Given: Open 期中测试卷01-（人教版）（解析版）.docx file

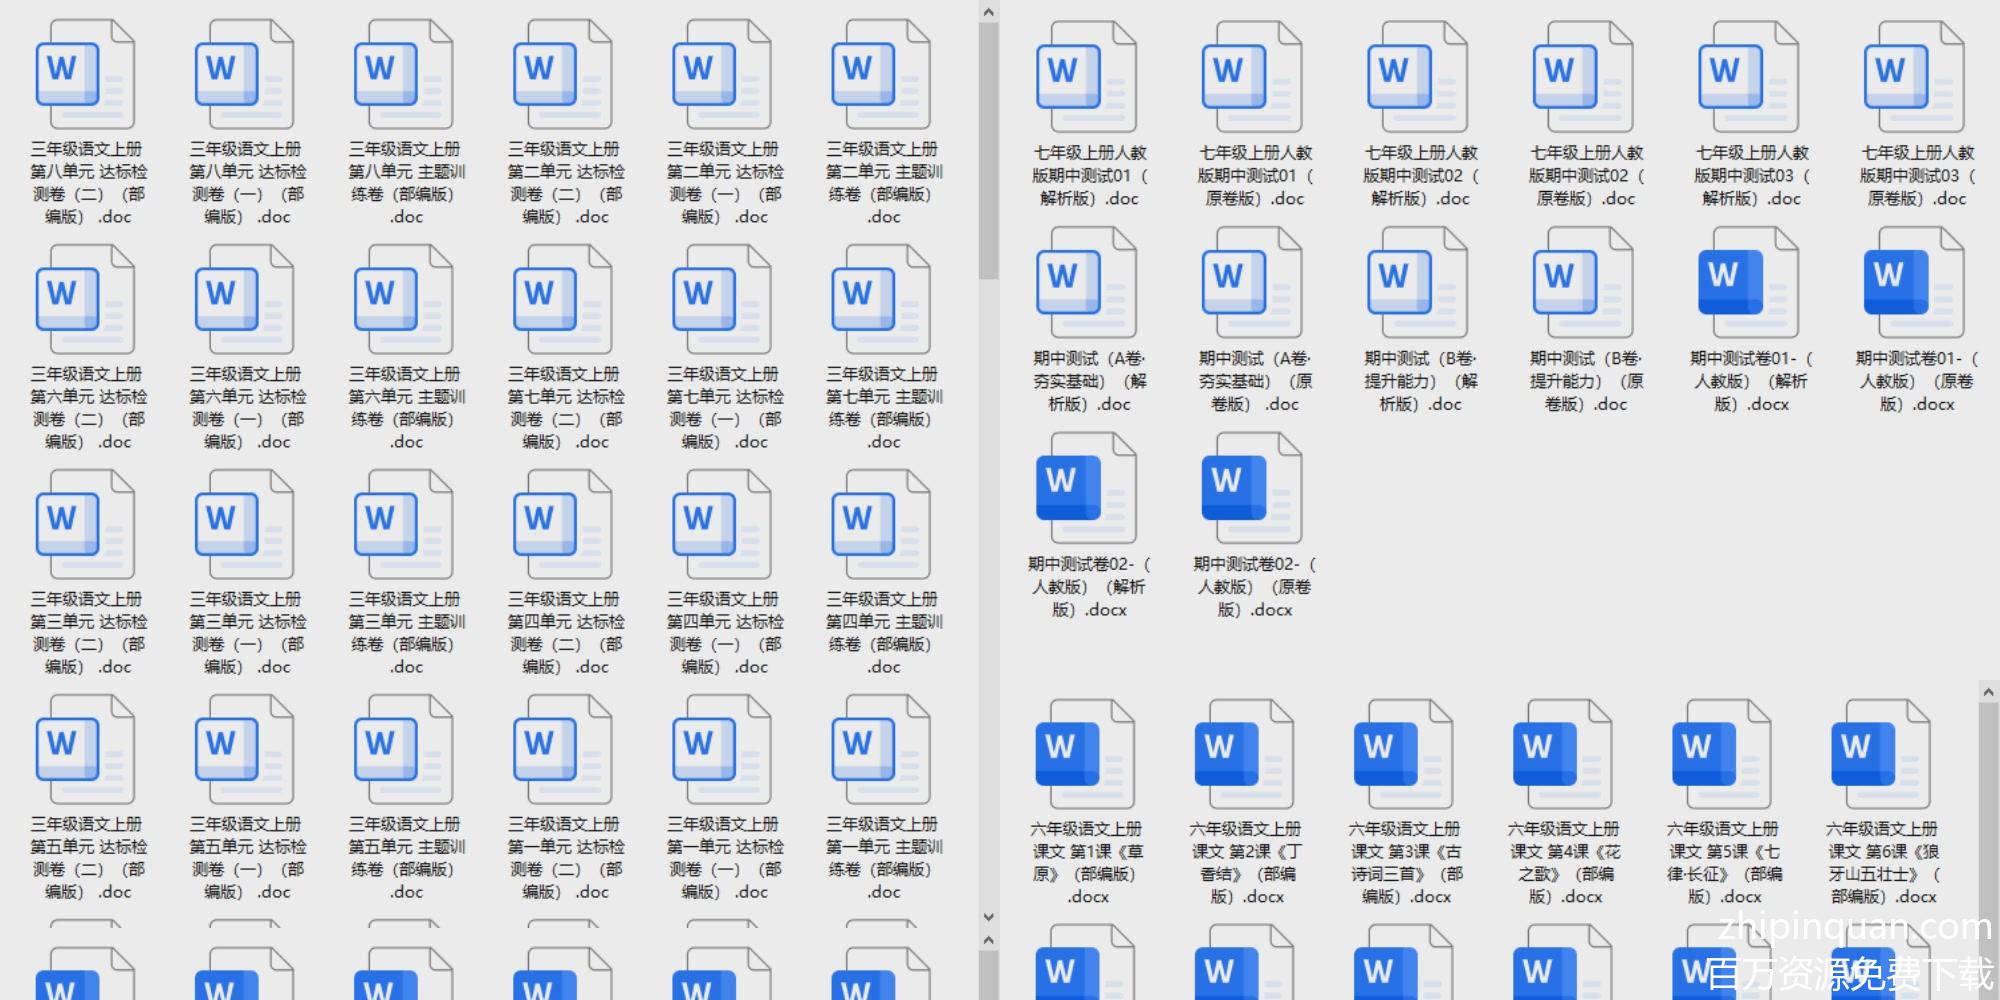Looking at the screenshot, I should tap(1749, 283).
